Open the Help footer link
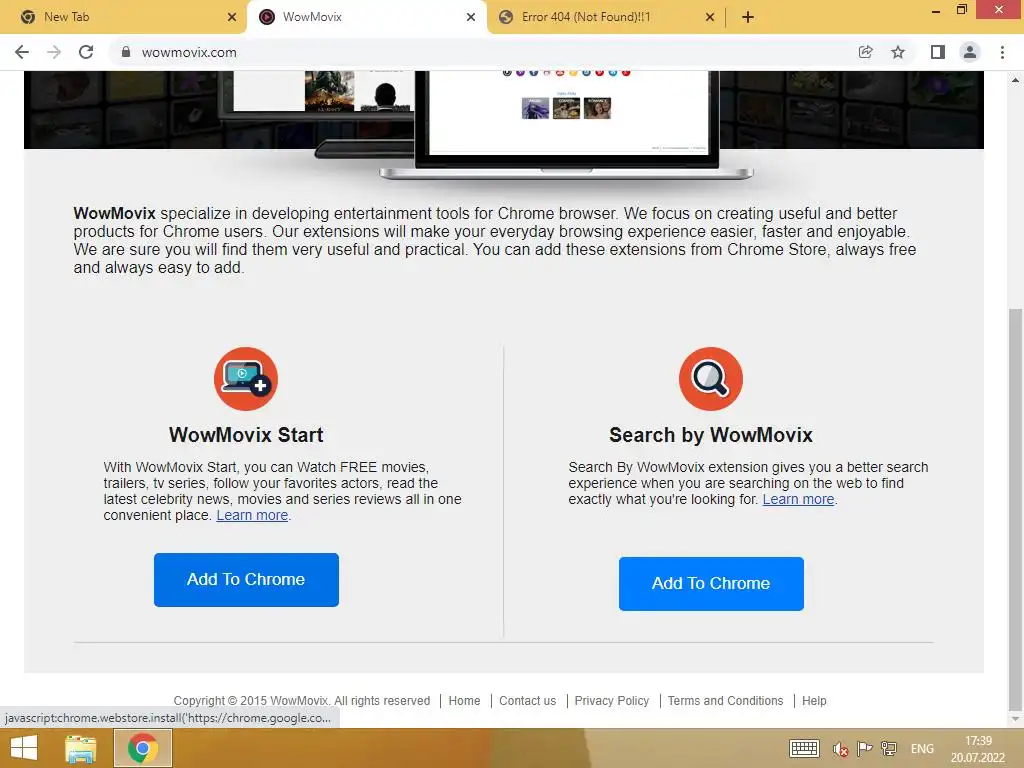1024x768 pixels. 814,701
